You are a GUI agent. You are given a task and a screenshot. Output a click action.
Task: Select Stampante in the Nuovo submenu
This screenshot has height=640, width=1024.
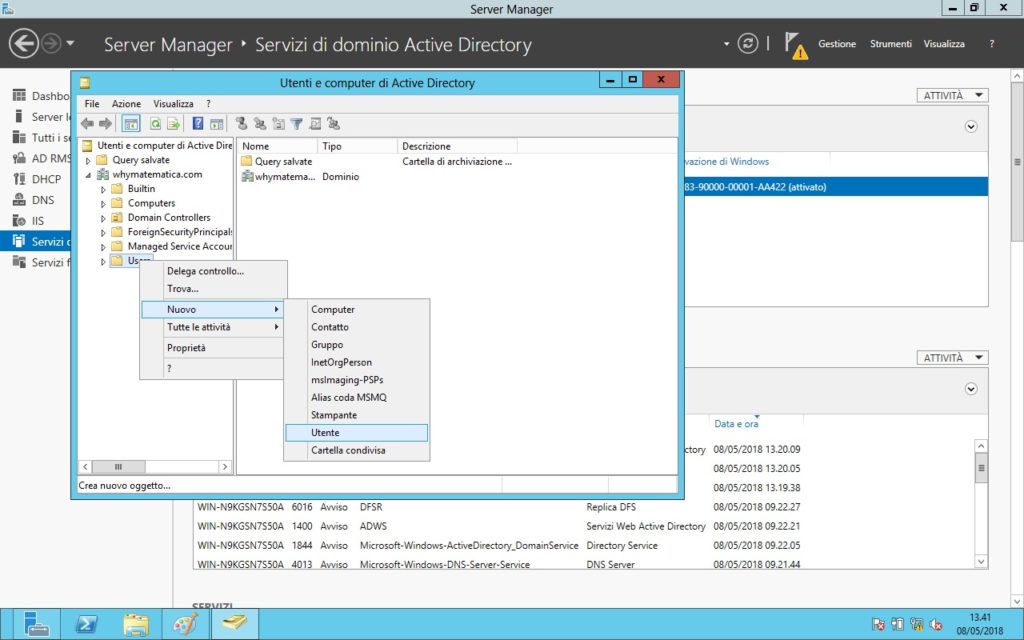[x=357, y=415]
